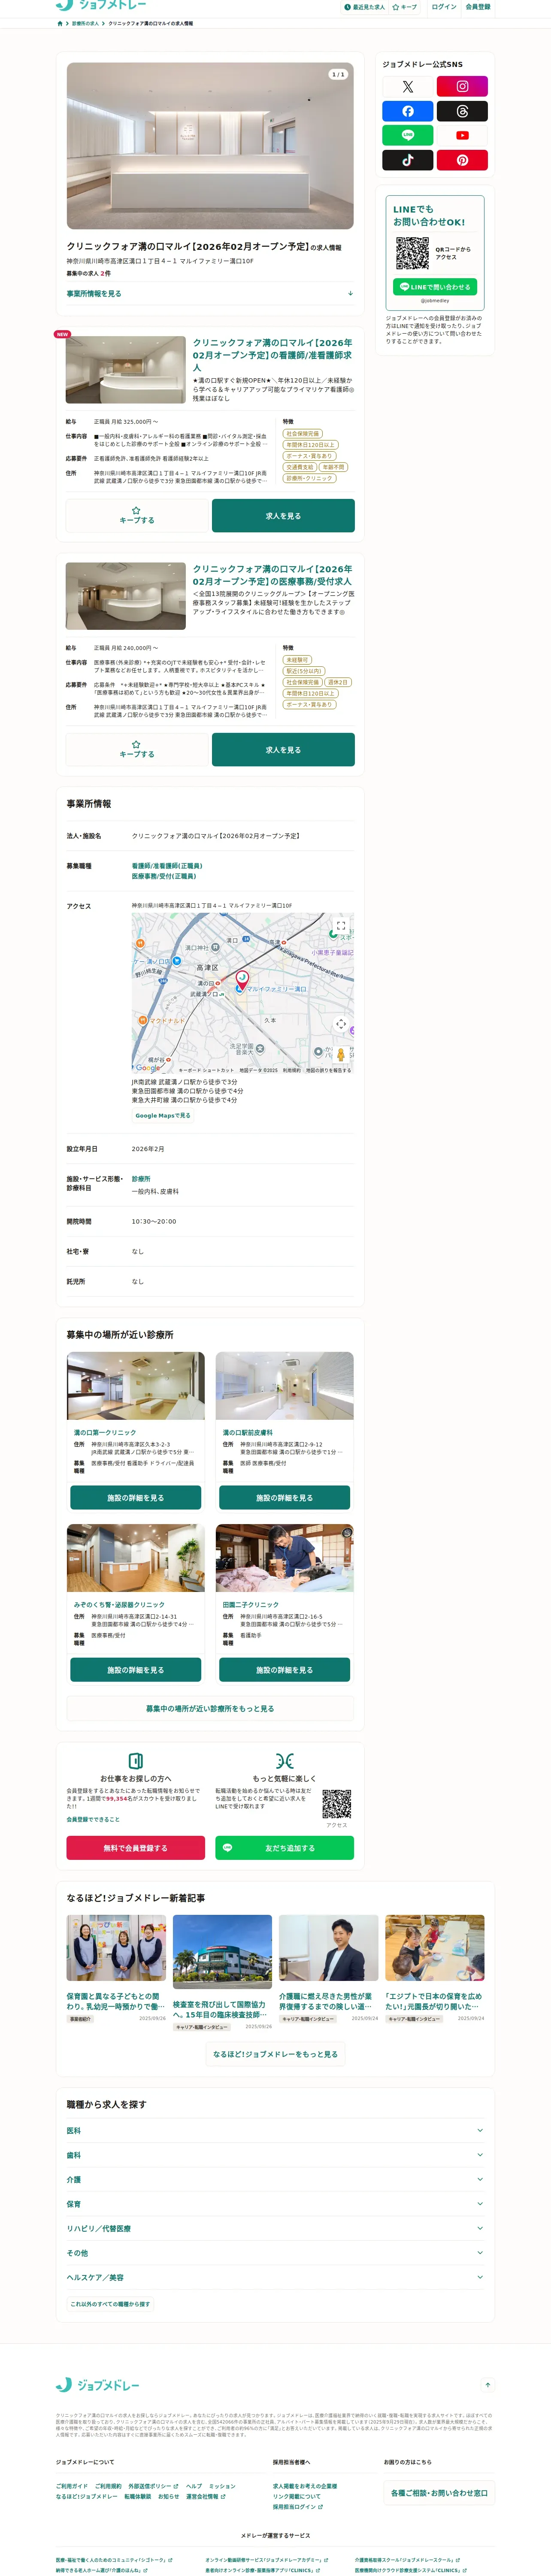Click the ジョブメドレー logo in the footer
Screen dimensions: 551x2576
[98, 2385]
